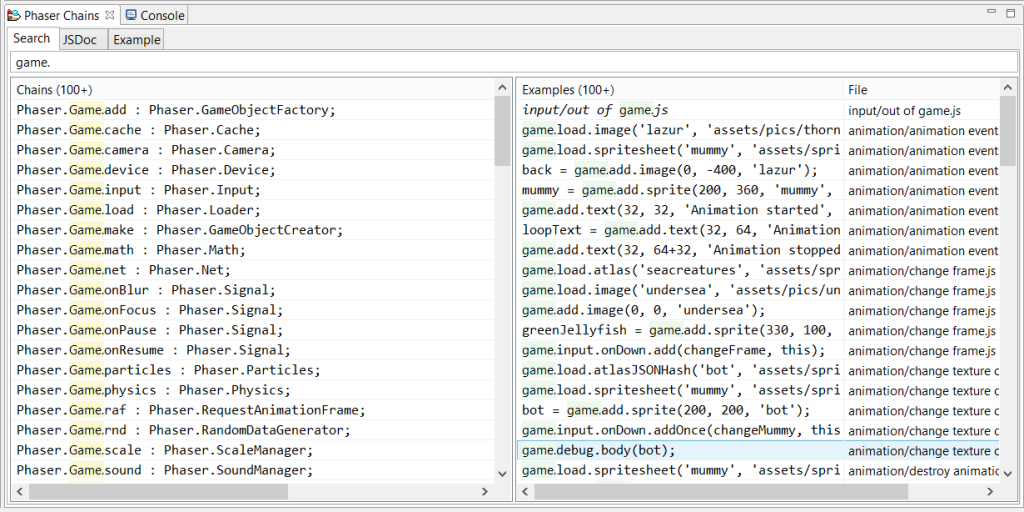
Task: Click the Examples list scroll down arrow
Action: (x=1008, y=473)
